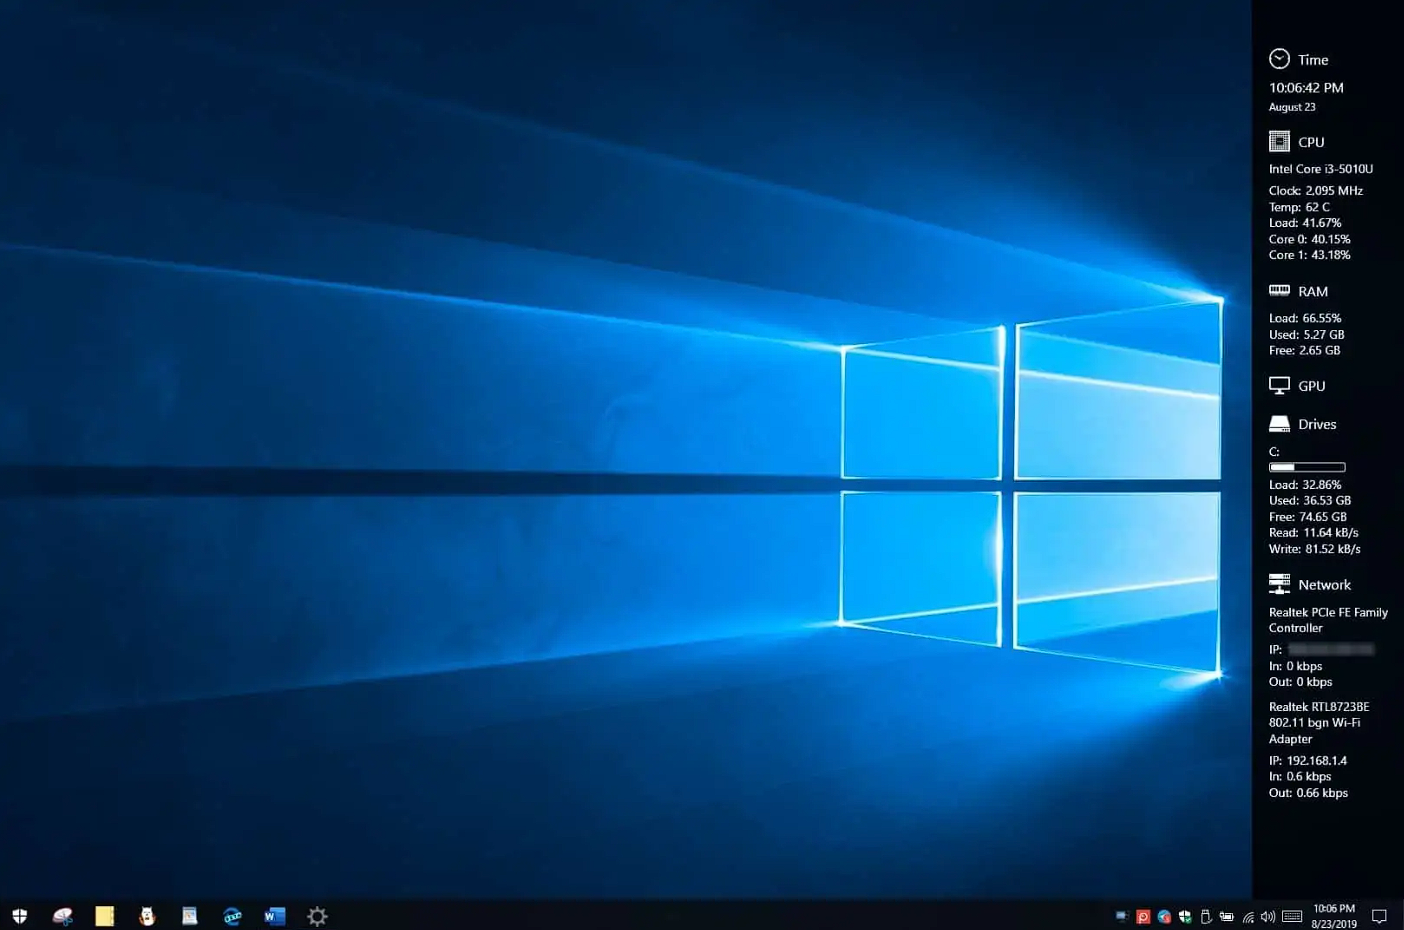Click the Network server icon in sidebar
This screenshot has width=1404, height=930.
click(x=1279, y=584)
